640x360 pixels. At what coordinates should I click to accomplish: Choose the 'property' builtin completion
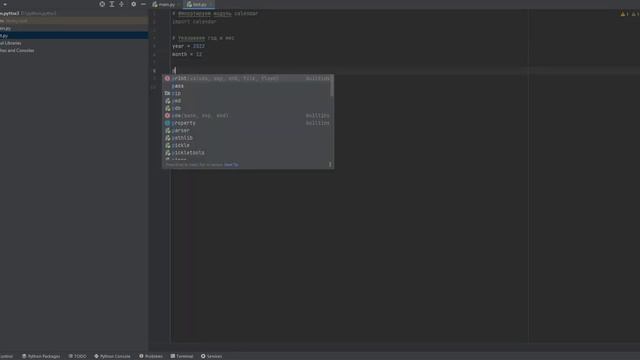247,123
